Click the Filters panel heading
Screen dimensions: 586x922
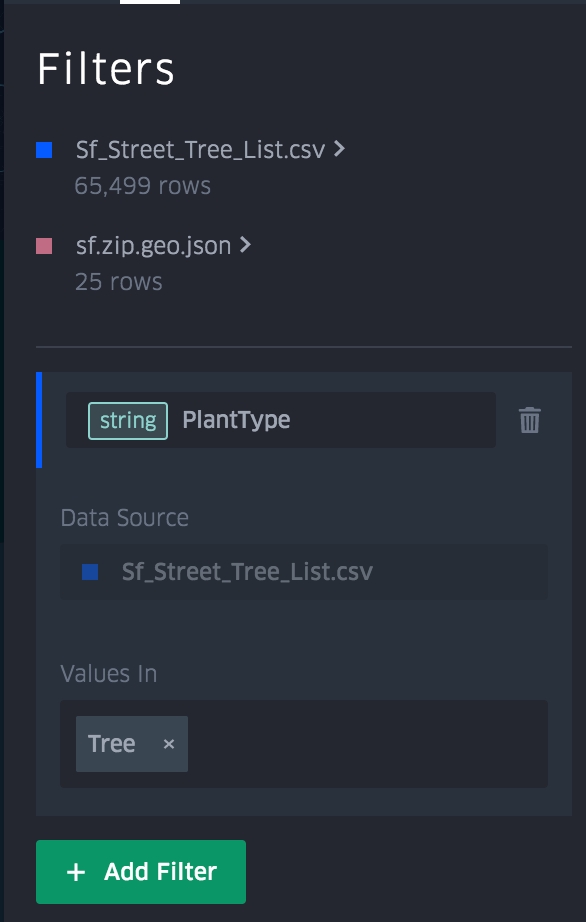[106, 70]
